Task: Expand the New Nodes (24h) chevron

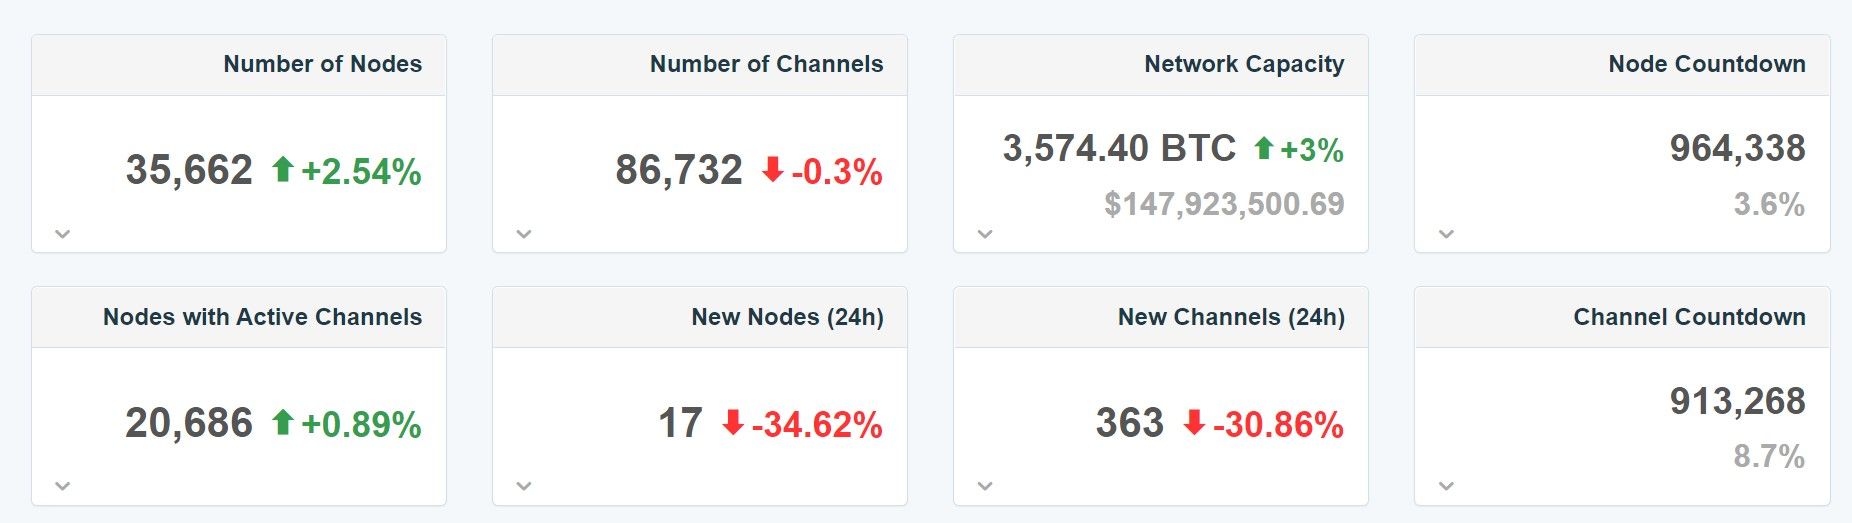Action: pos(524,486)
